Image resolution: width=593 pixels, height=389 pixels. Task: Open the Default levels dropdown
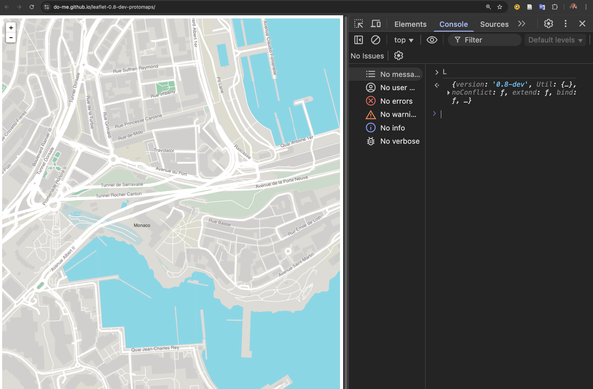pos(555,40)
